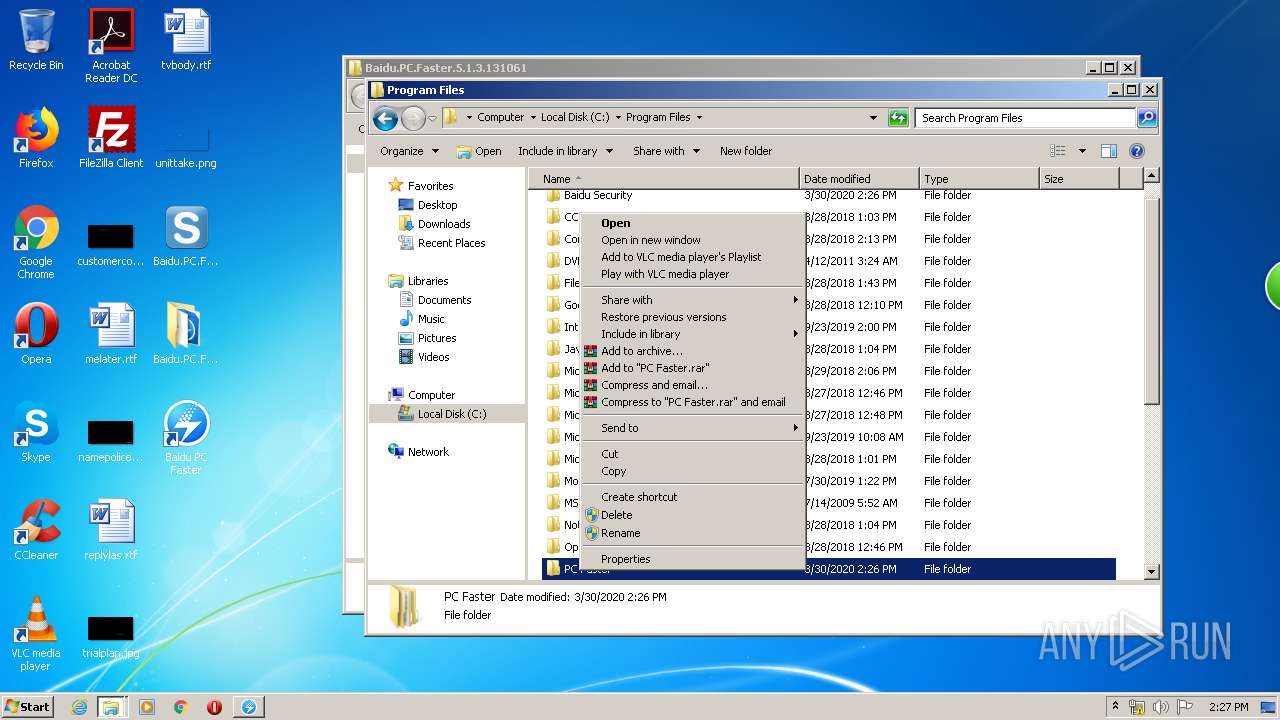Click in Search Program Files box

(1026, 118)
